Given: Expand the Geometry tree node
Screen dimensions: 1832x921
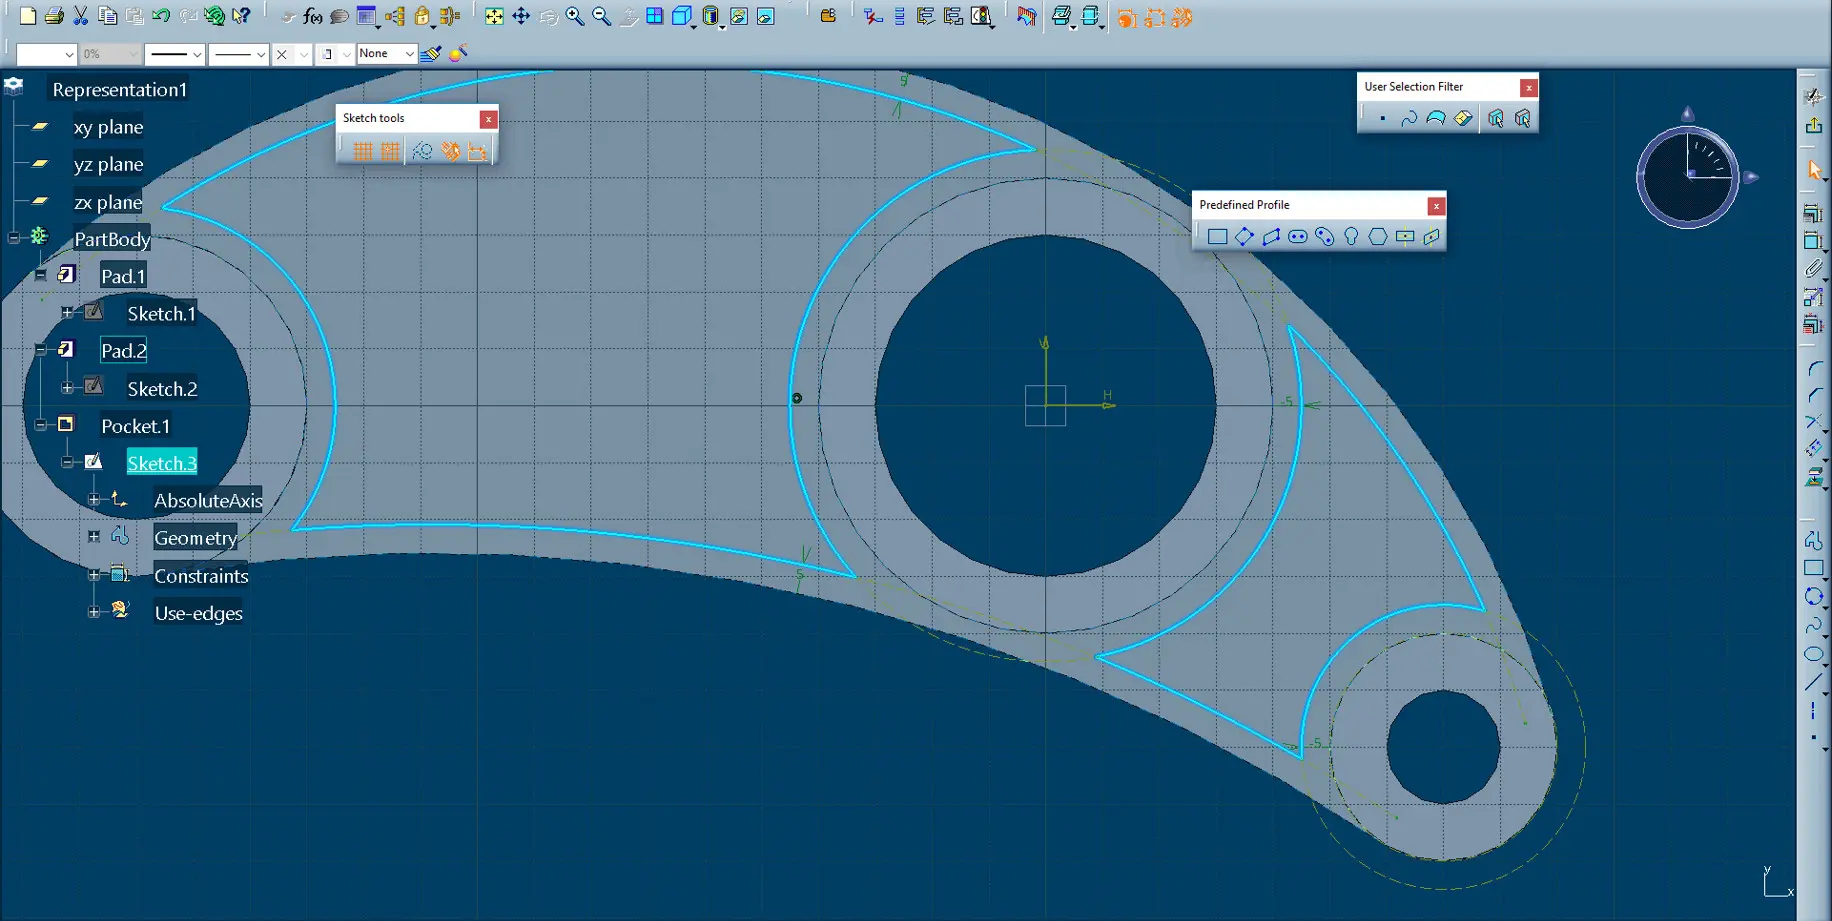Looking at the screenshot, I should point(94,537).
